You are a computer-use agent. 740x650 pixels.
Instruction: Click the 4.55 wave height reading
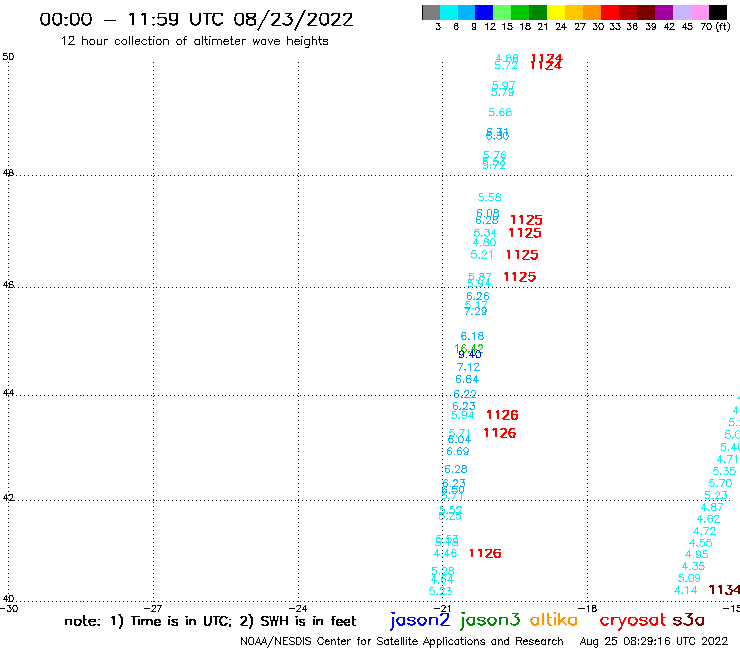[700, 543]
